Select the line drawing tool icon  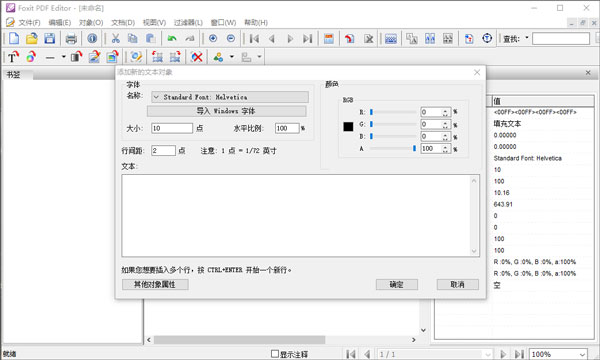(50, 58)
